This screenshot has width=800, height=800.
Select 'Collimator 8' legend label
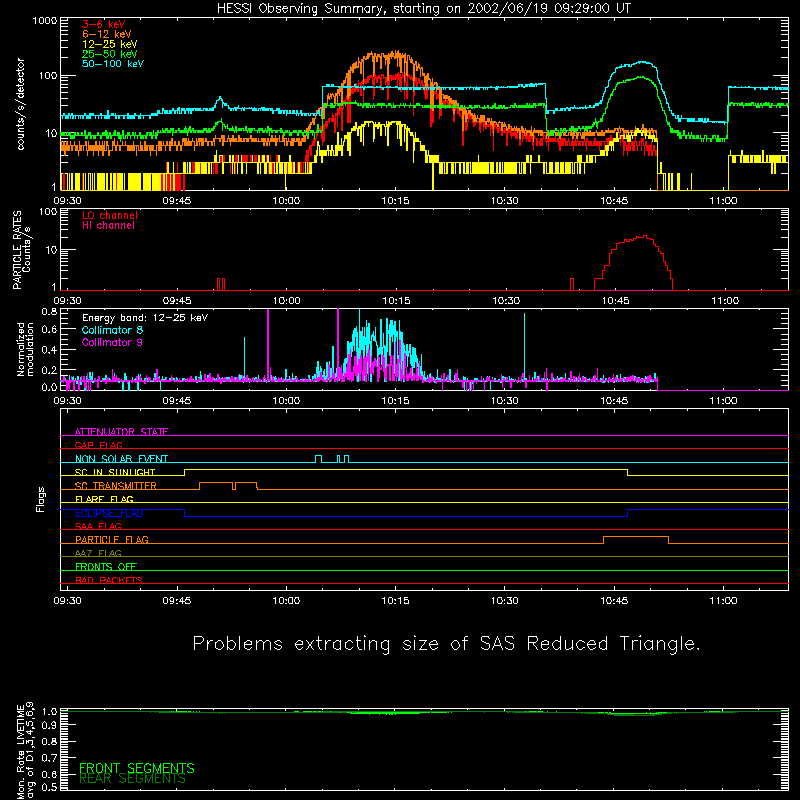click(x=112, y=330)
